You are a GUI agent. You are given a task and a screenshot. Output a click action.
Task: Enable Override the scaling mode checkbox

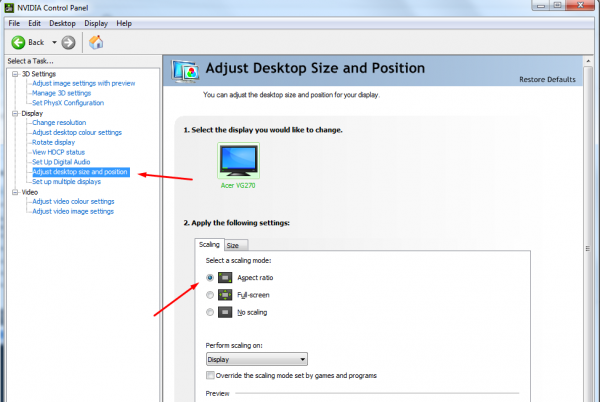[x=209, y=375]
